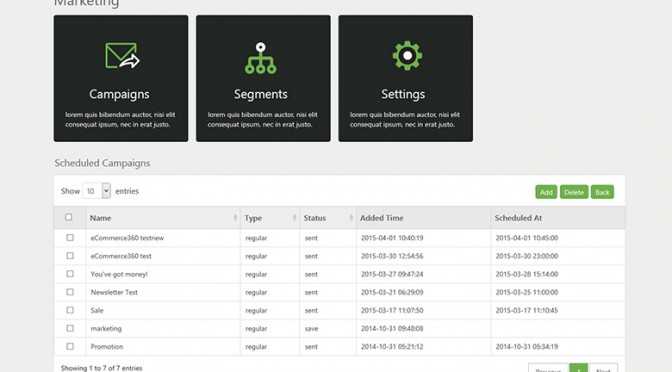The image size is (672, 372).
Task: Check the Newsletter Test row checkbox
Action: tap(70, 292)
